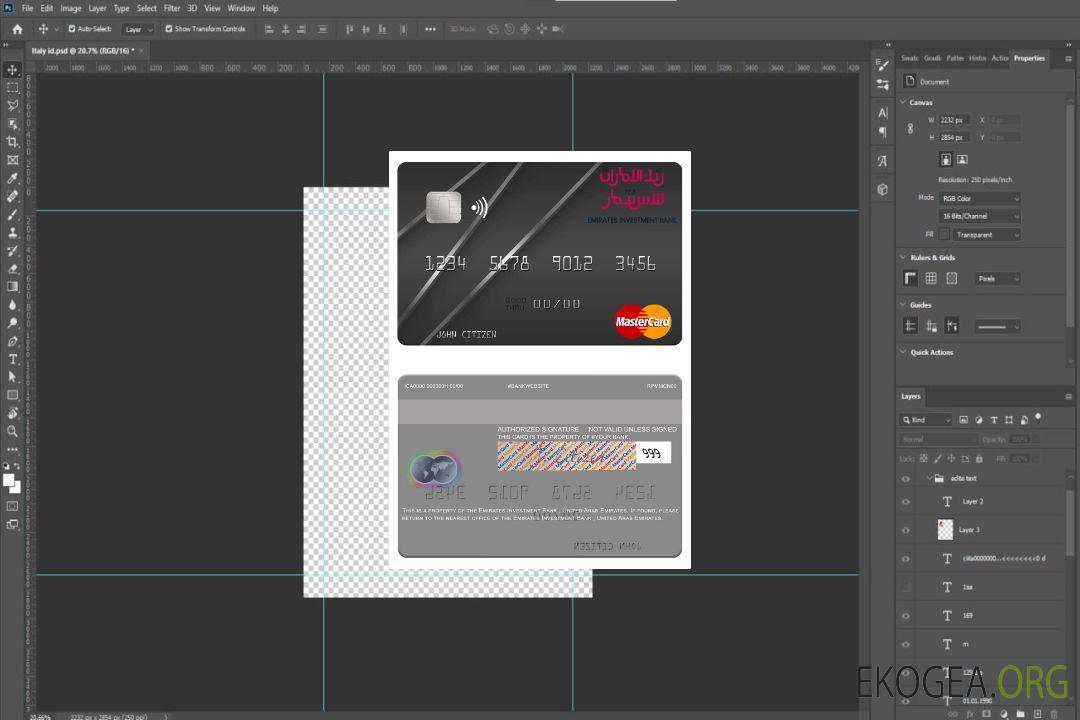The height and width of the screenshot is (720, 1080).
Task: Select landscape canvas orientation button
Action: 962,160
